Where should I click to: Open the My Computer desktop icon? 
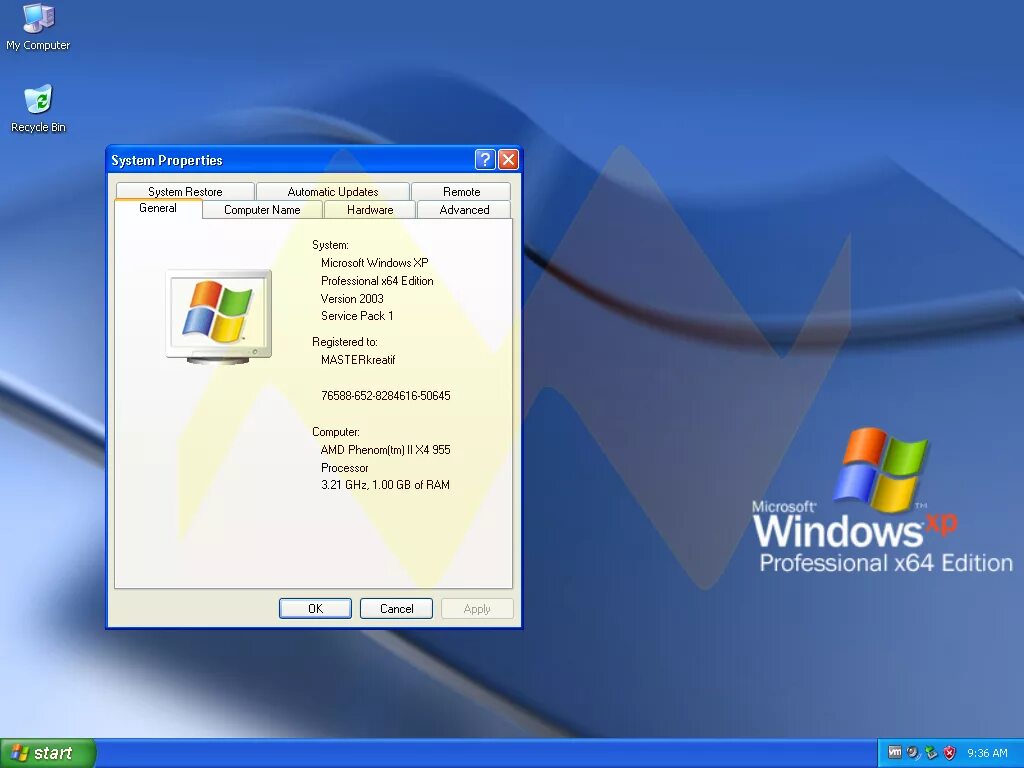coord(38,27)
